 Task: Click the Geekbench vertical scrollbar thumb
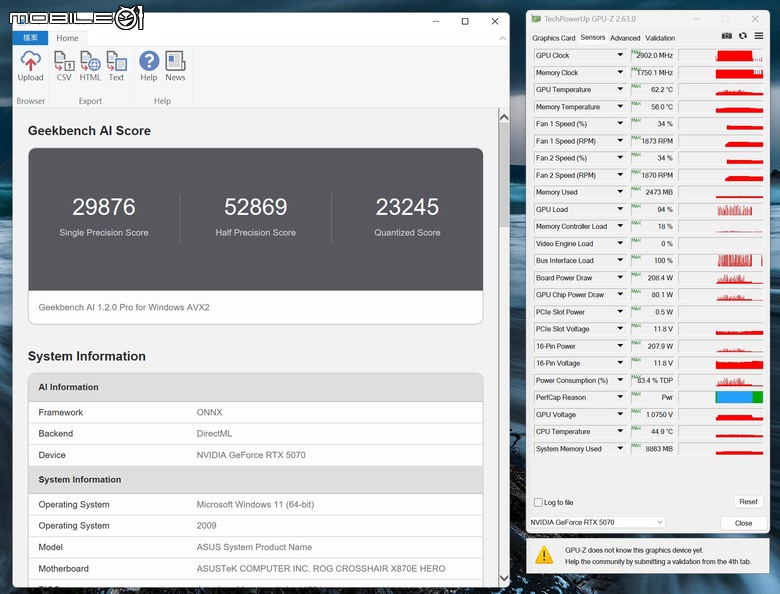point(504,175)
